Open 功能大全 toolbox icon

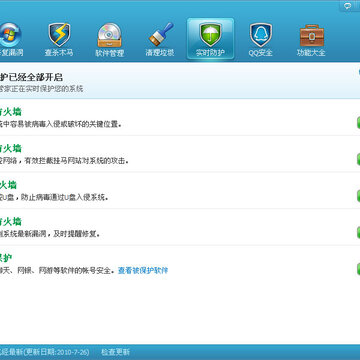311,35
